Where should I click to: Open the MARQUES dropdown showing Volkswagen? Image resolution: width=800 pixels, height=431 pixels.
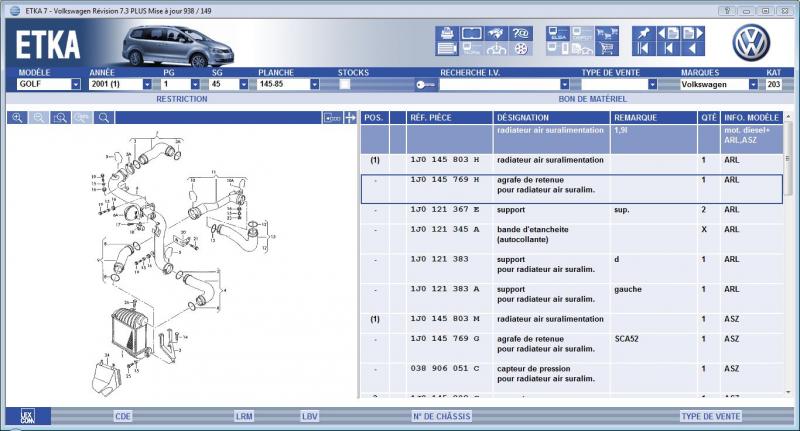[x=753, y=84]
